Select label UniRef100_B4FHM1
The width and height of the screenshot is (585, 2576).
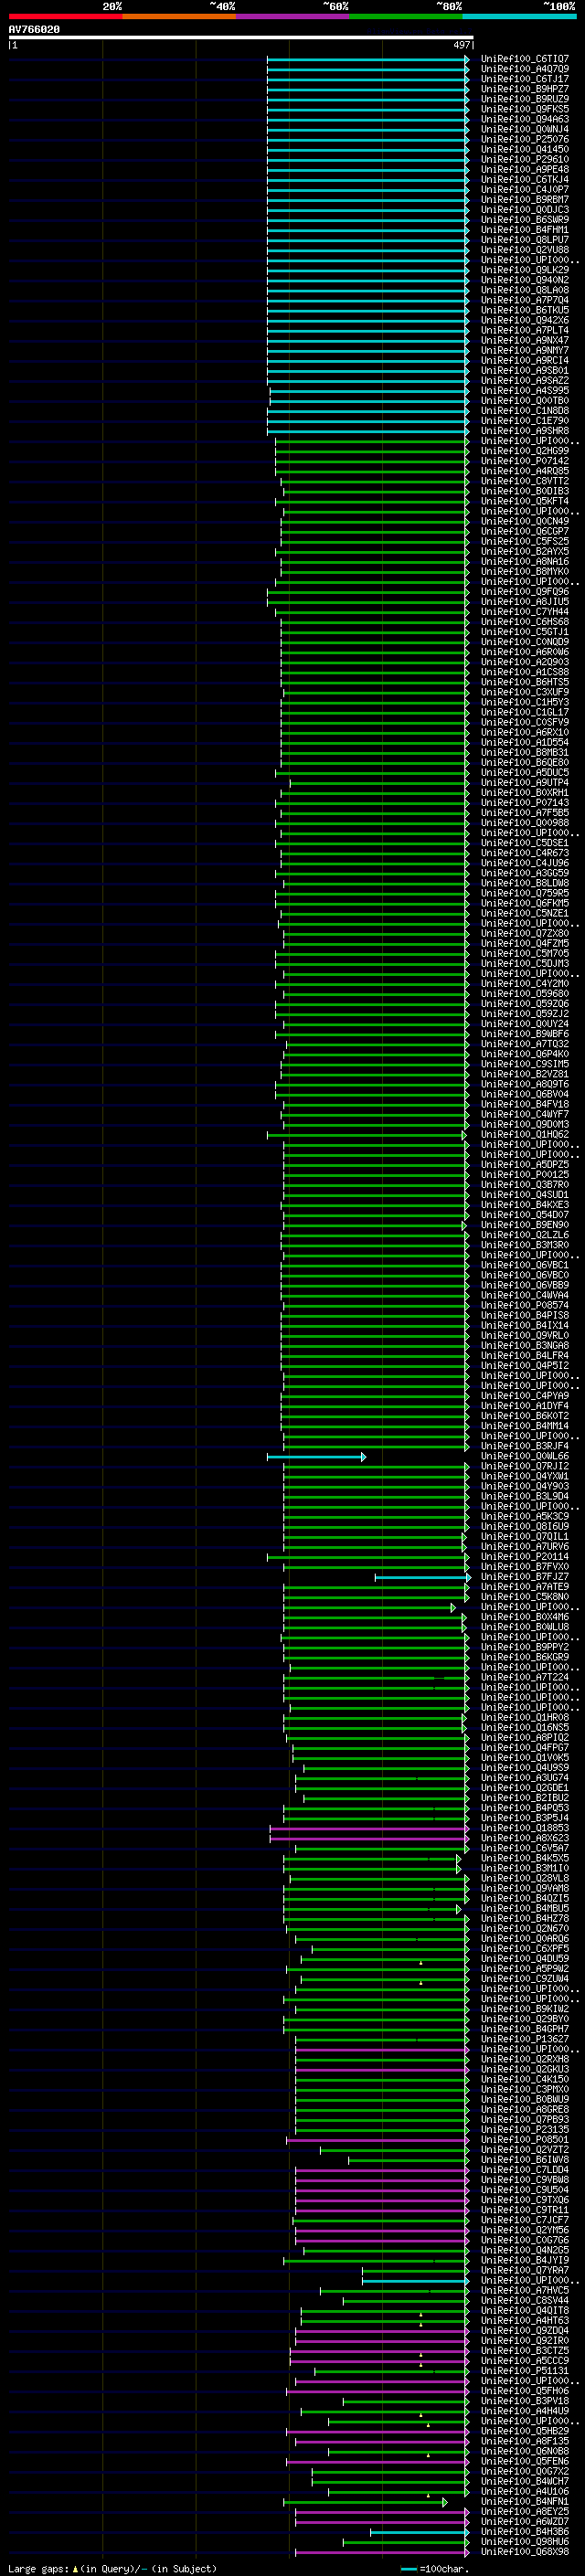point(525,230)
